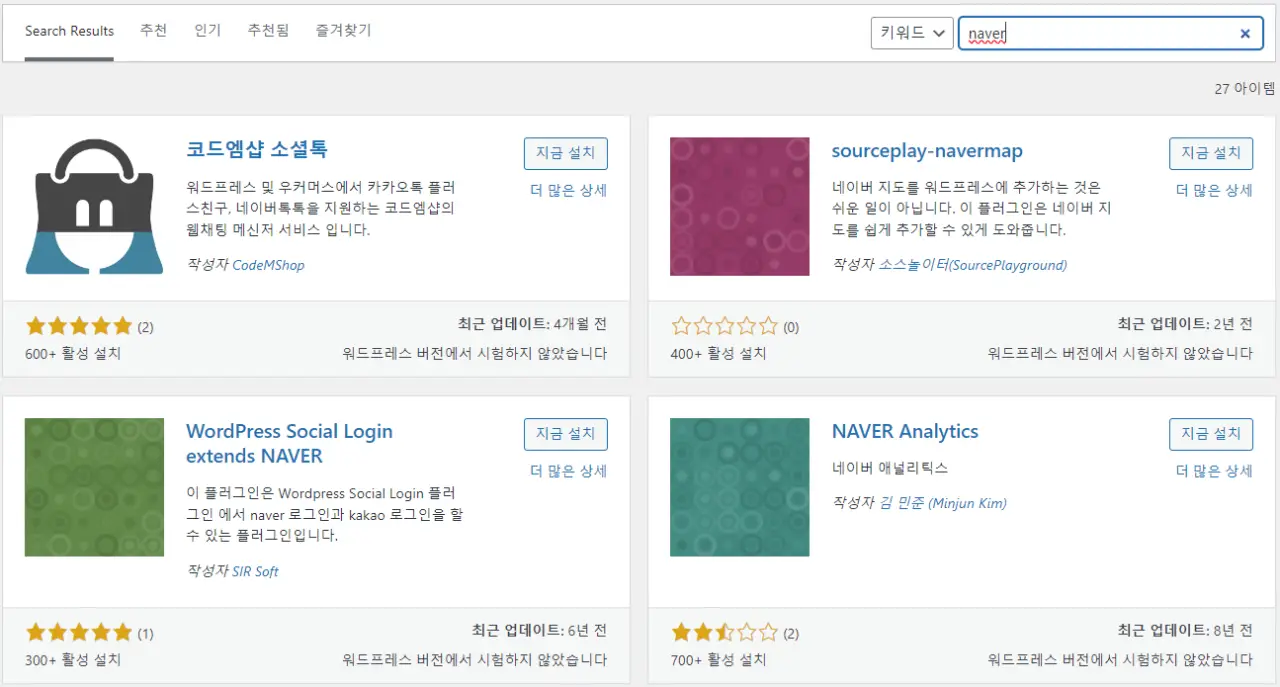Click the sourceplay-navermap plugin thumbnail icon
Image resolution: width=1280 pixels, height=687 pixels.
pos(739,206)
